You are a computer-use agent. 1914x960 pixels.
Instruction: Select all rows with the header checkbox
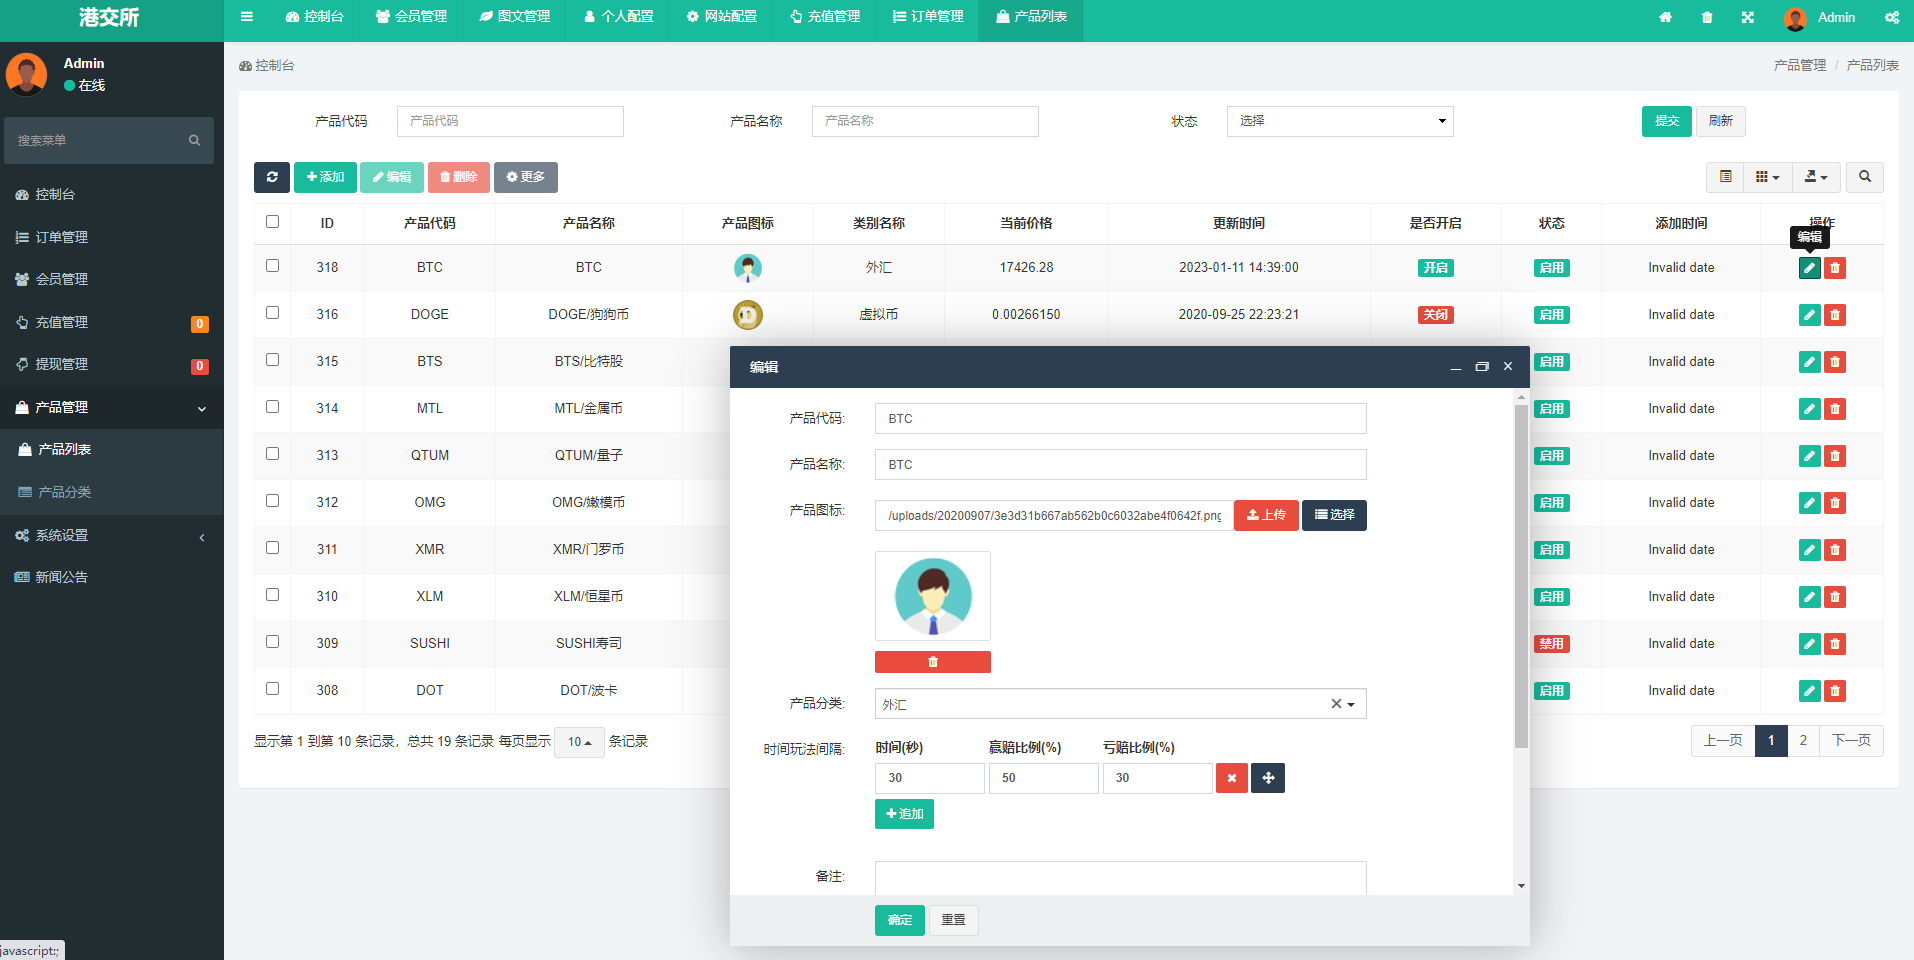coord(272,222)
